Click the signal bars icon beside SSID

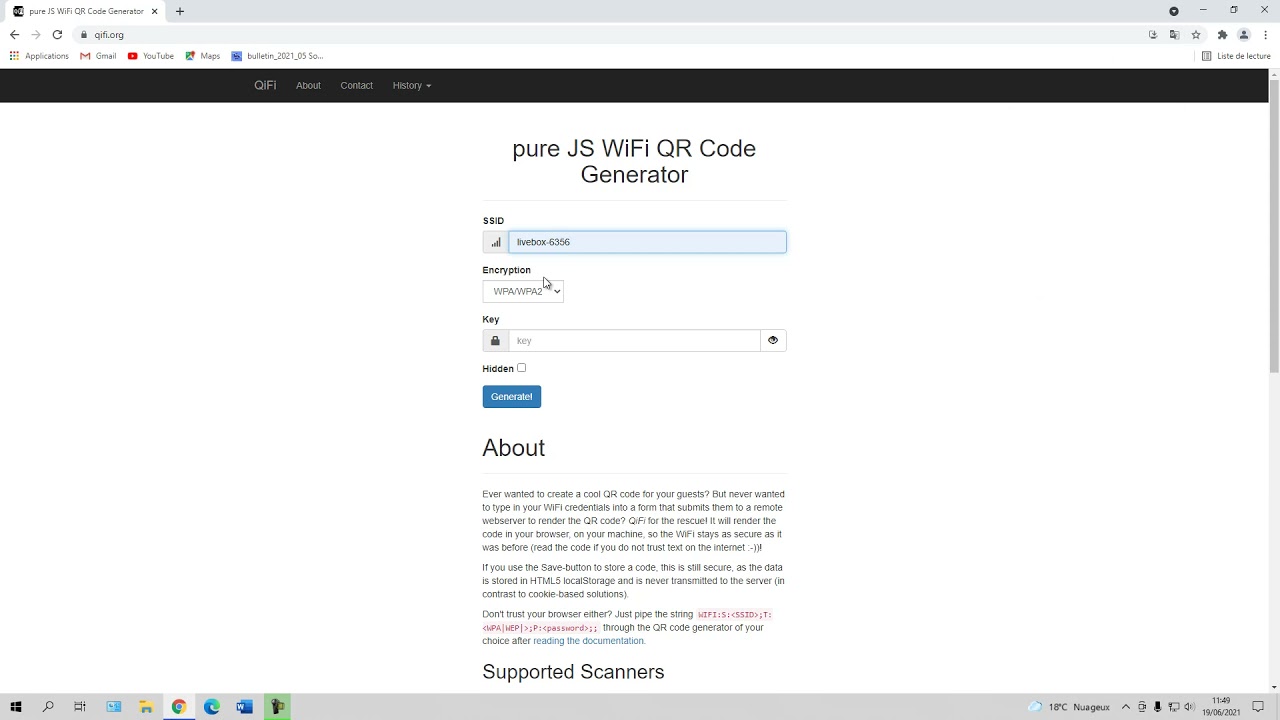tap(495, 242)
